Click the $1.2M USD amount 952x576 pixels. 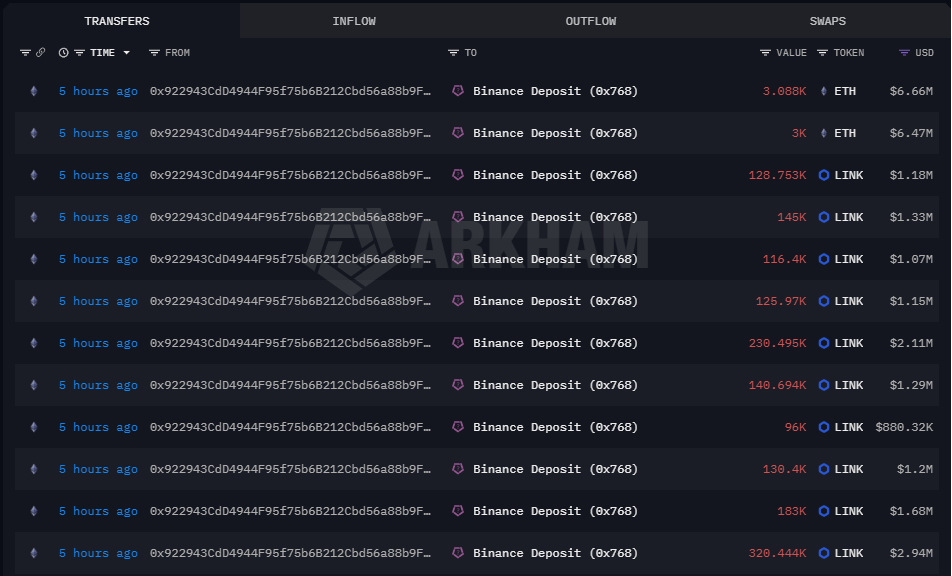pyautogui.click(x=914, y=469)
